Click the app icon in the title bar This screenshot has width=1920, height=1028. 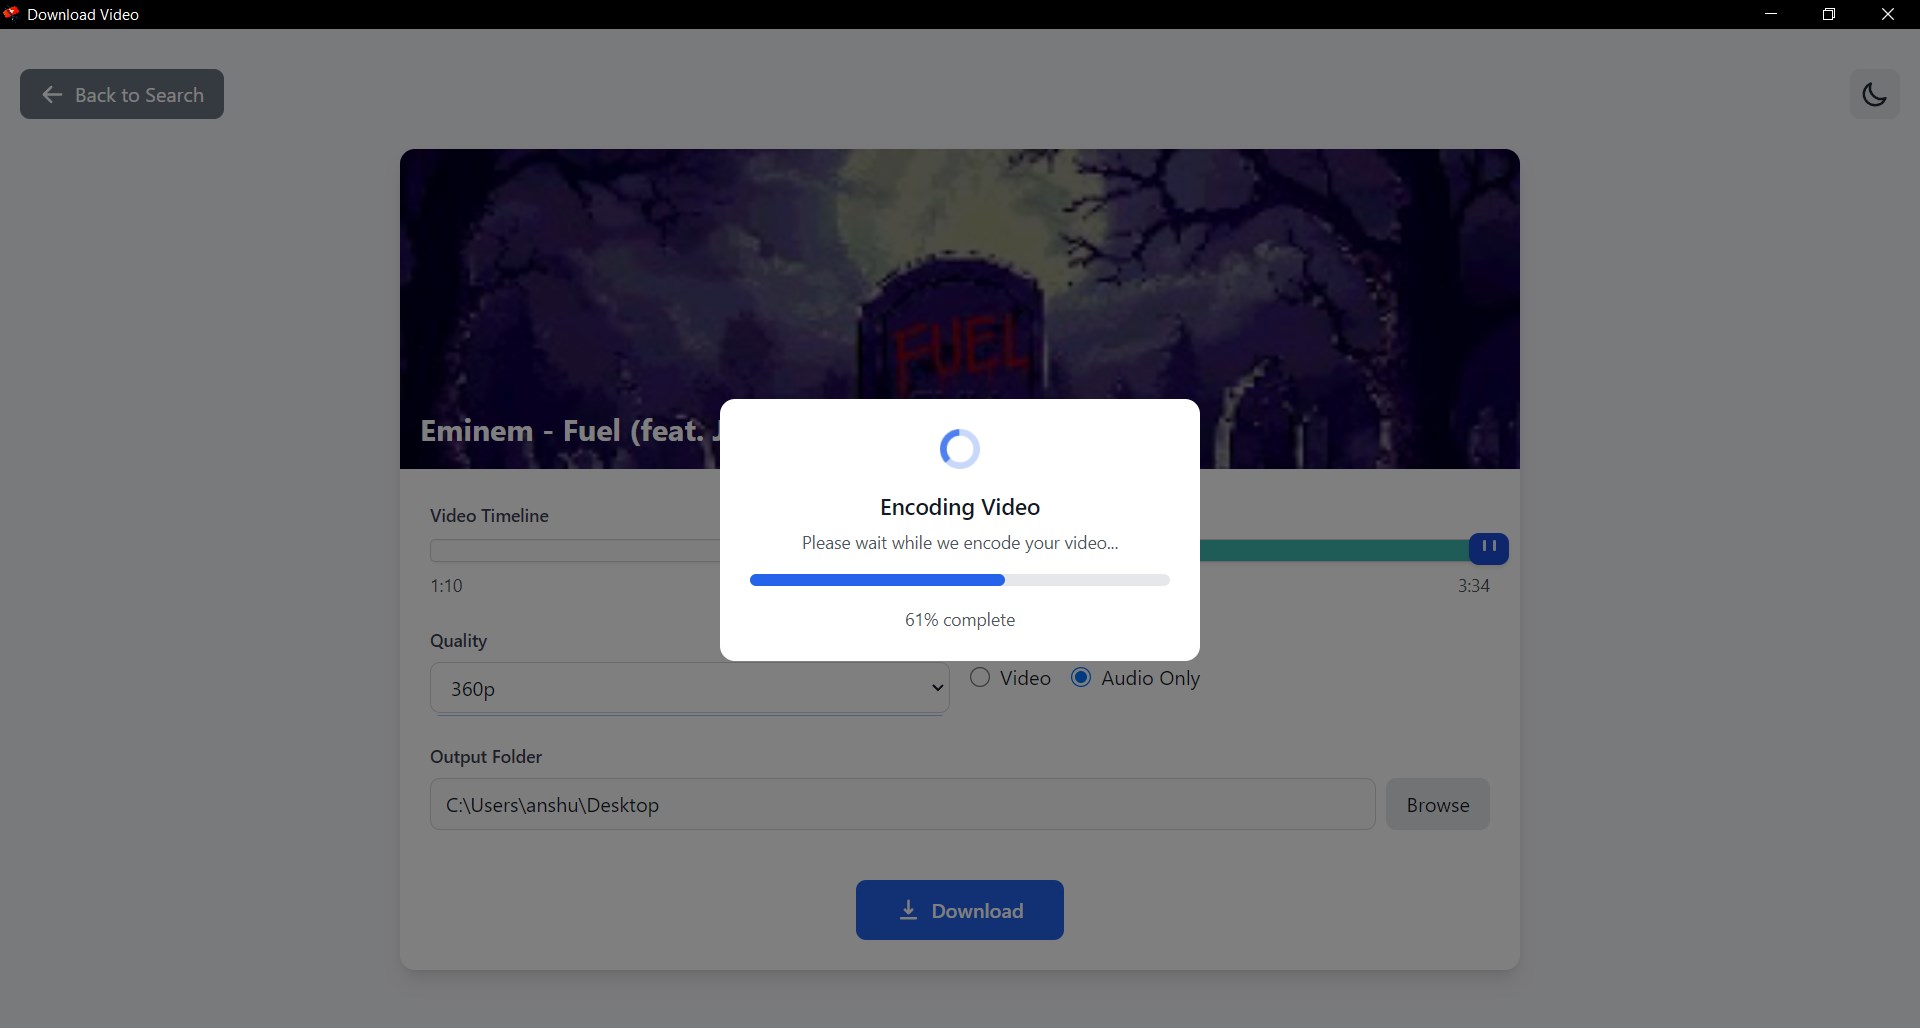(12, 14)
